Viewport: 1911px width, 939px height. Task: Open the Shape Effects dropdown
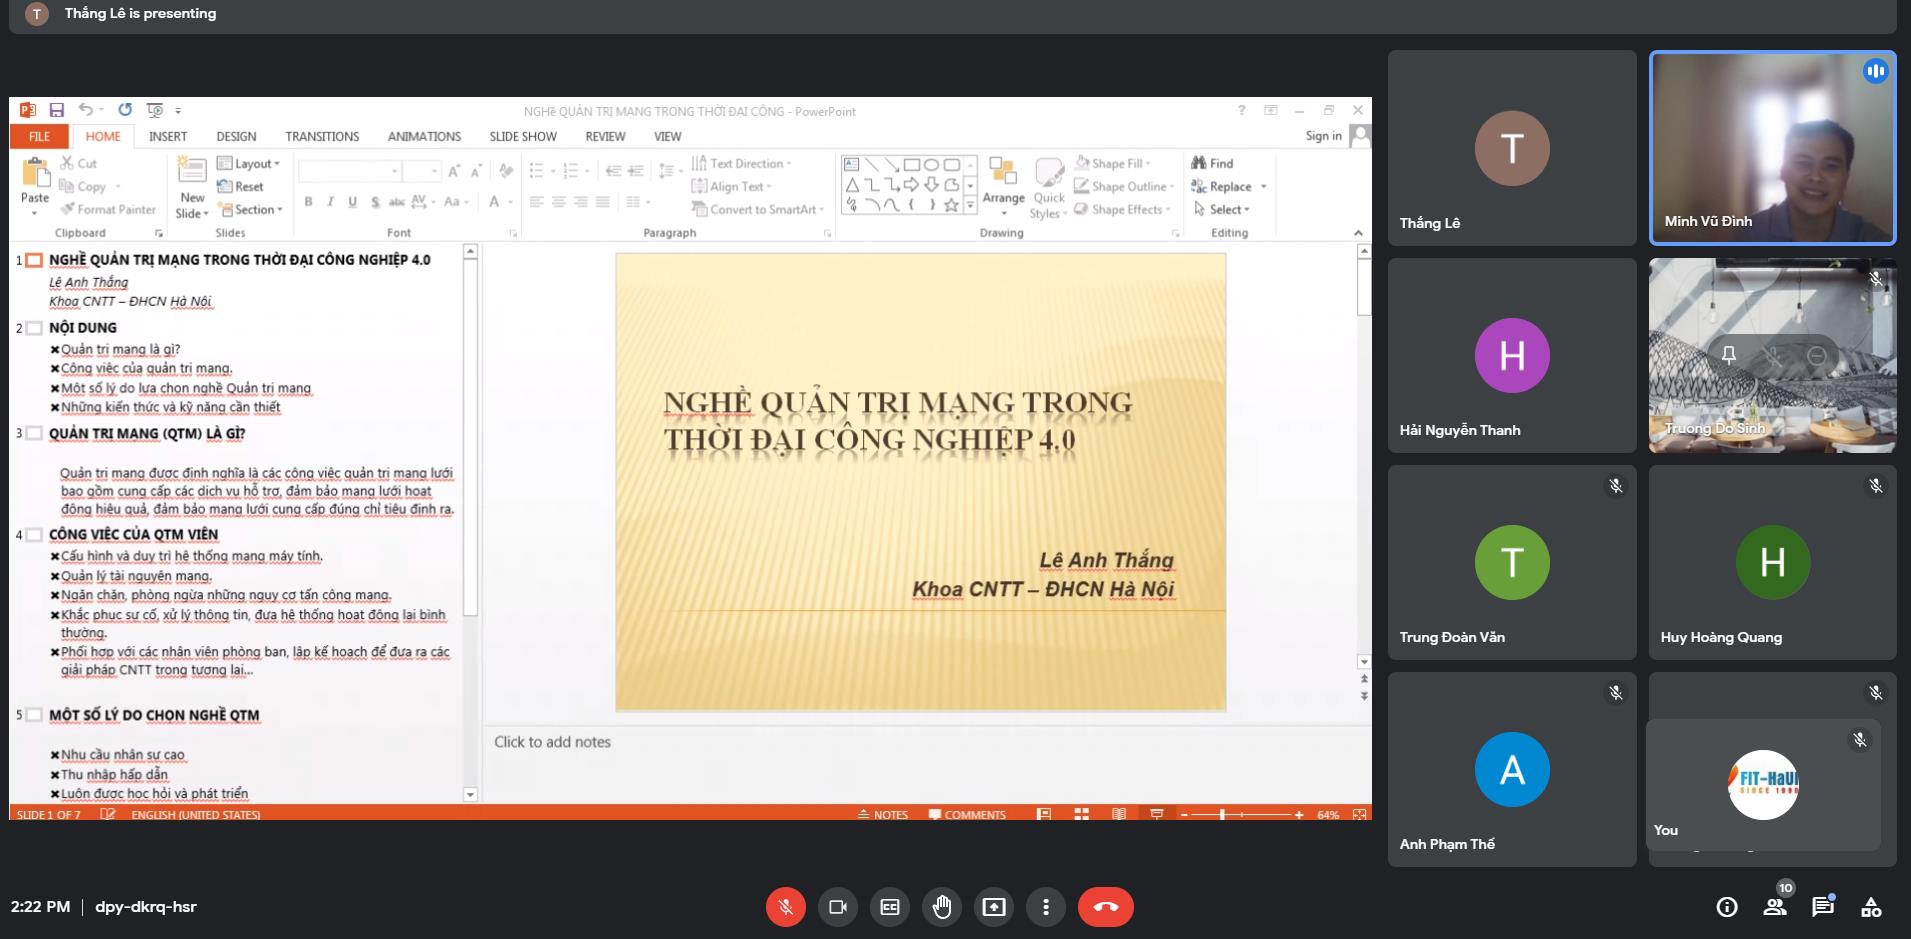click(x=1122, y=209)
